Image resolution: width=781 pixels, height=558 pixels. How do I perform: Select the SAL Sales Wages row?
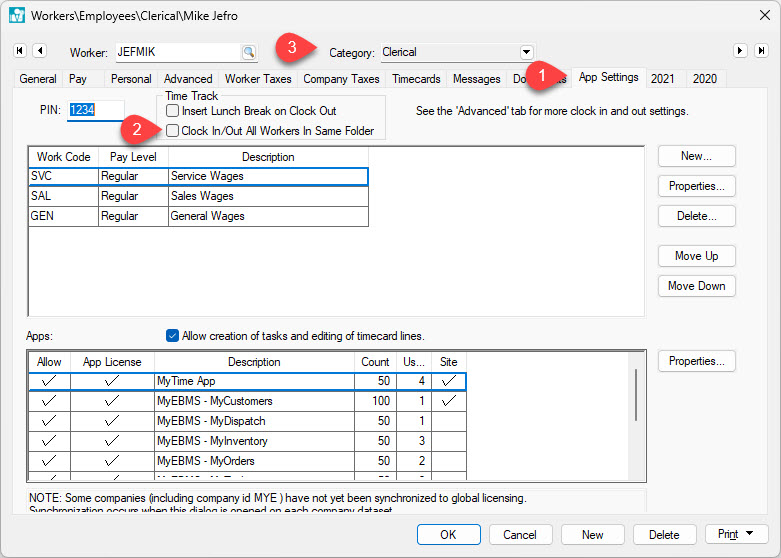click(x=198, y=197)
